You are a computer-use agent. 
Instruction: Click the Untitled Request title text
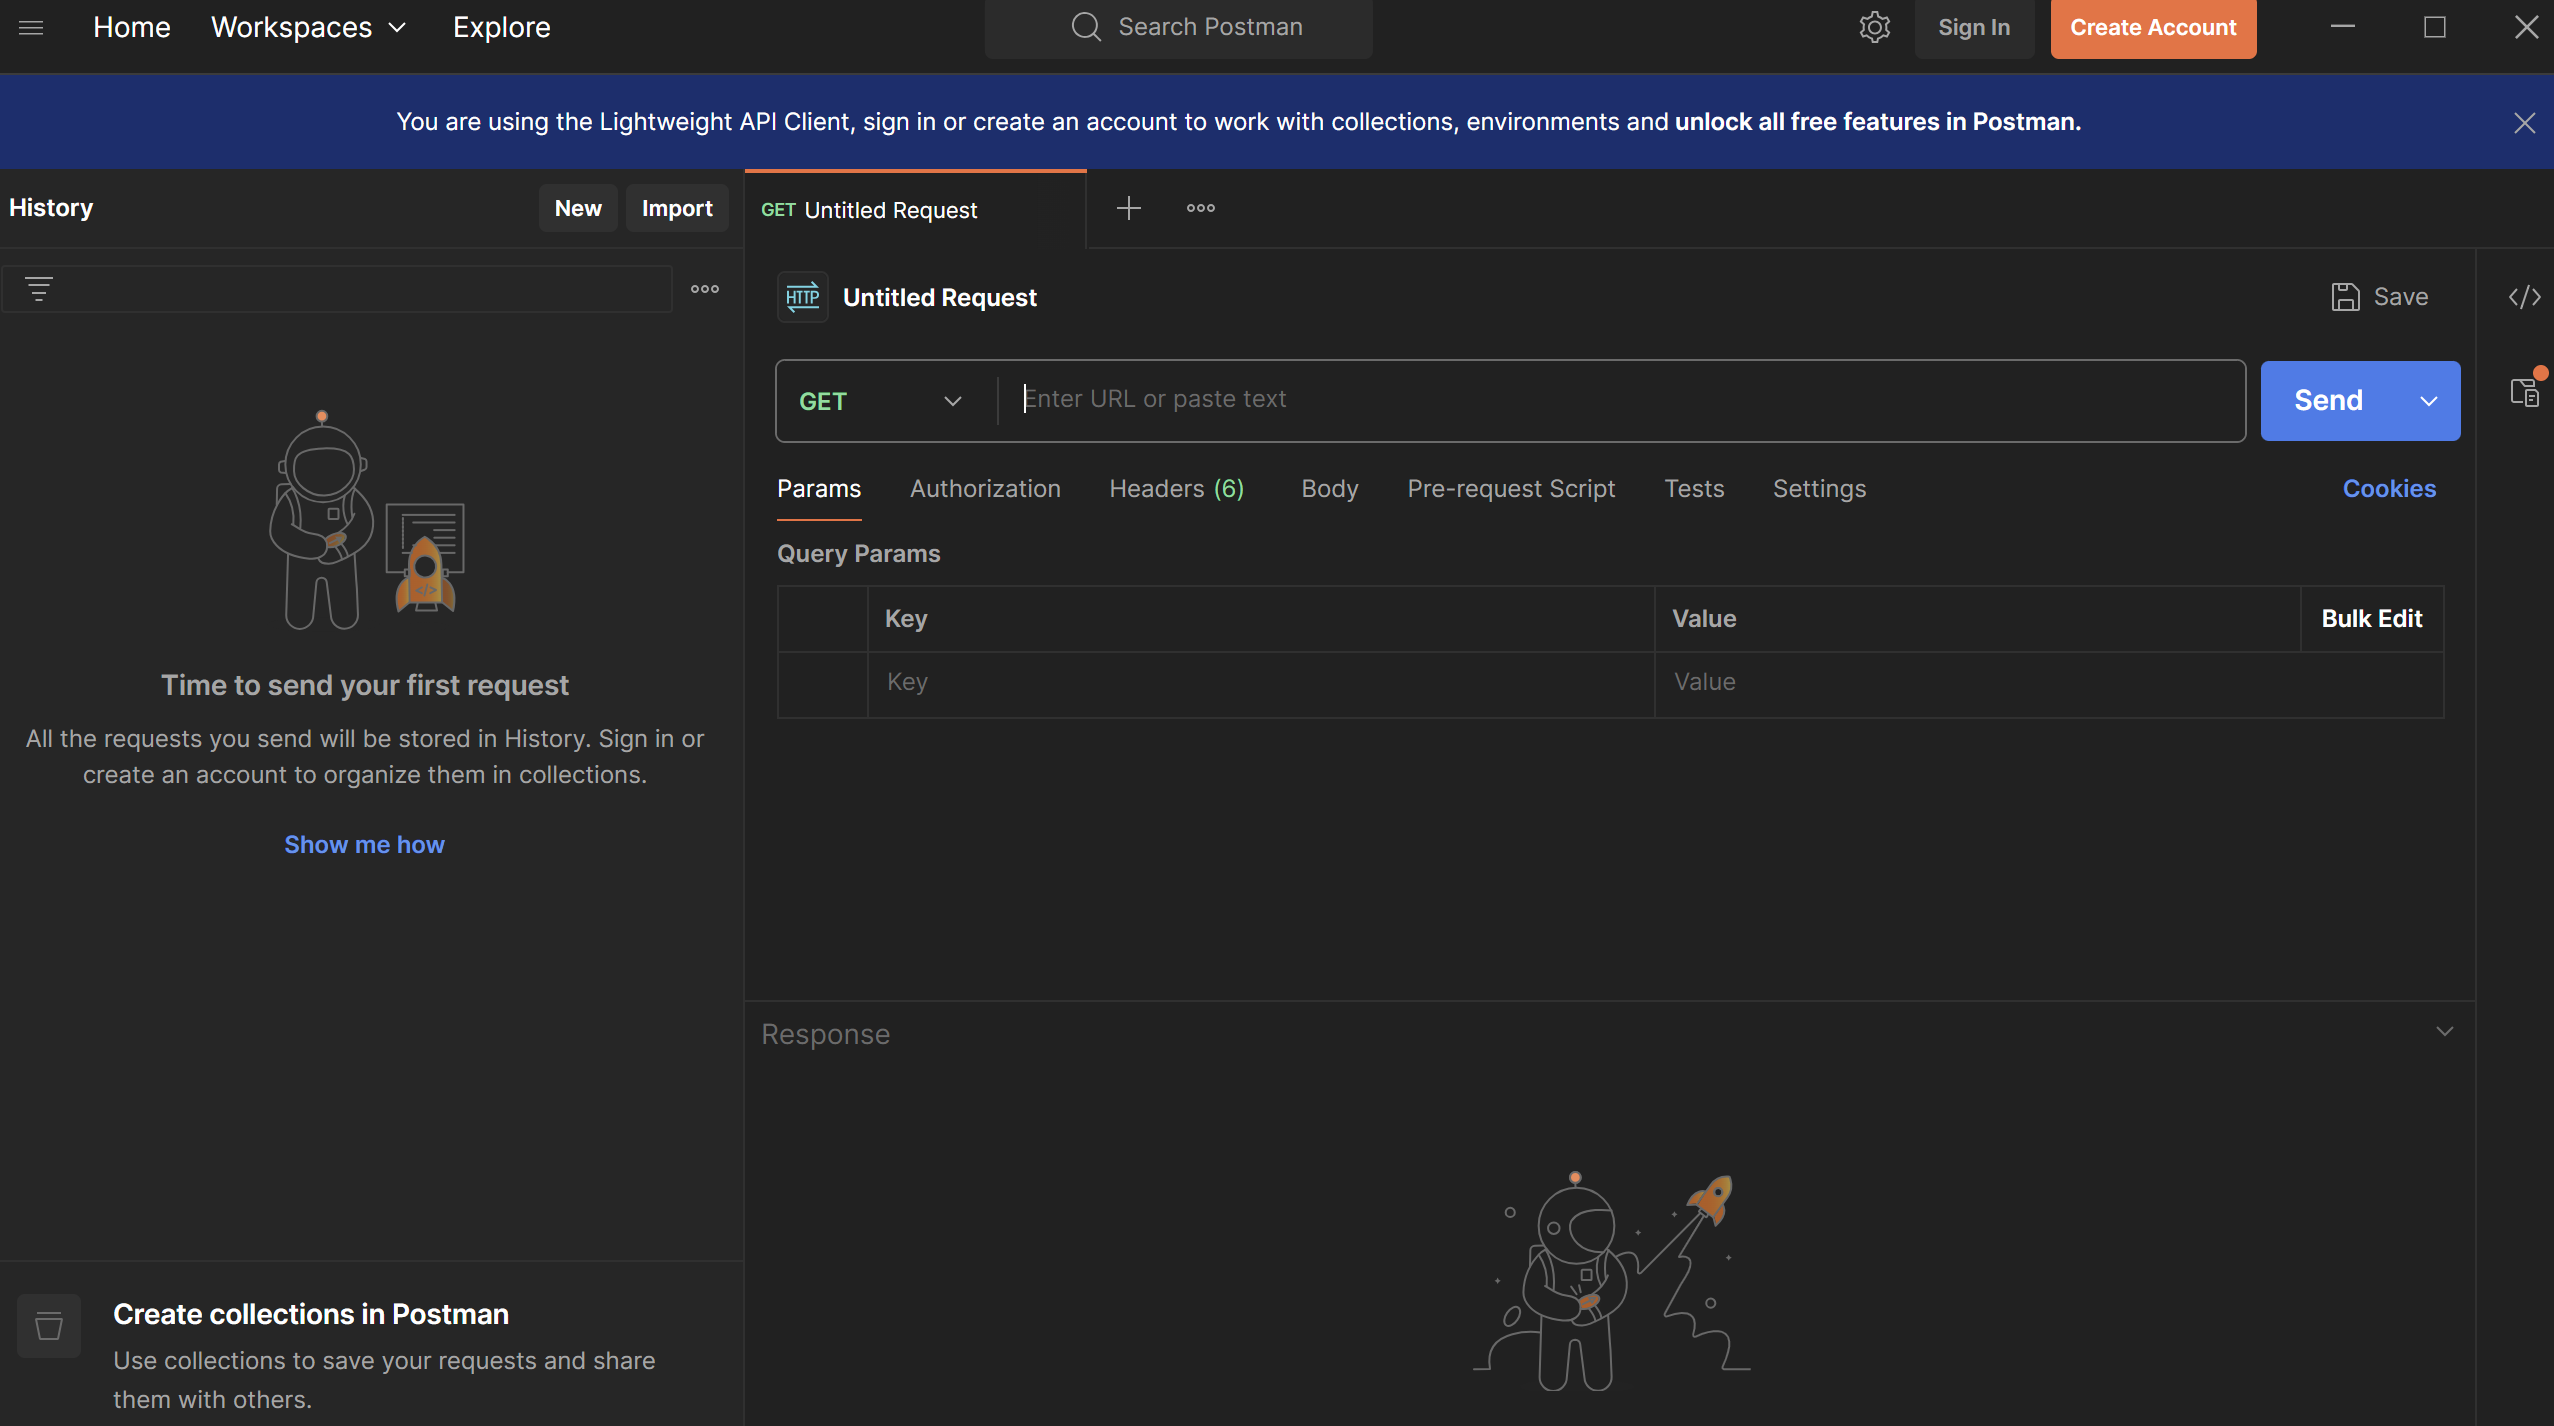click(x=939, y=298)
